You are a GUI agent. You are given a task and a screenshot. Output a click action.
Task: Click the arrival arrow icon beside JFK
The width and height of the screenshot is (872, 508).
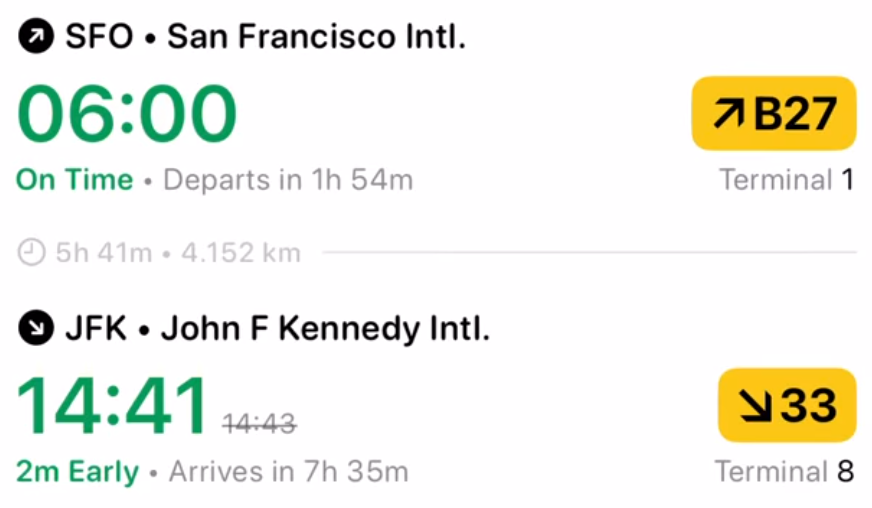[36, 328]
